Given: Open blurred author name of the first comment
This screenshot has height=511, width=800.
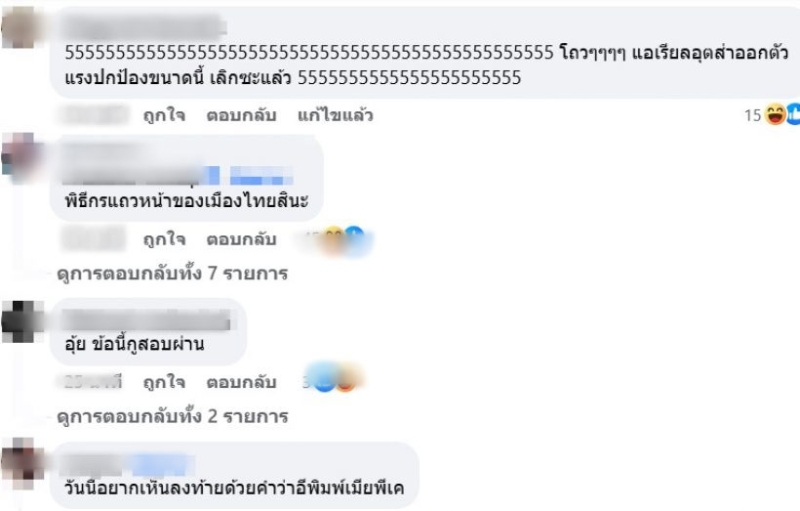Looking at the screenshot, I should [144, 28].
